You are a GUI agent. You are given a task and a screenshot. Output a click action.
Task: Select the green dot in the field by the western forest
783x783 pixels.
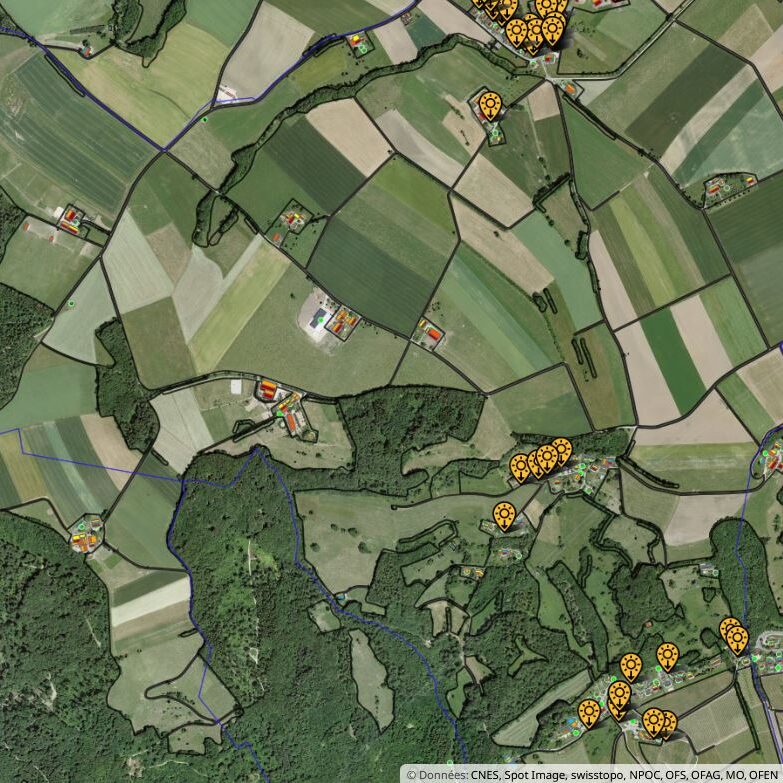click(x=71, y=303)
